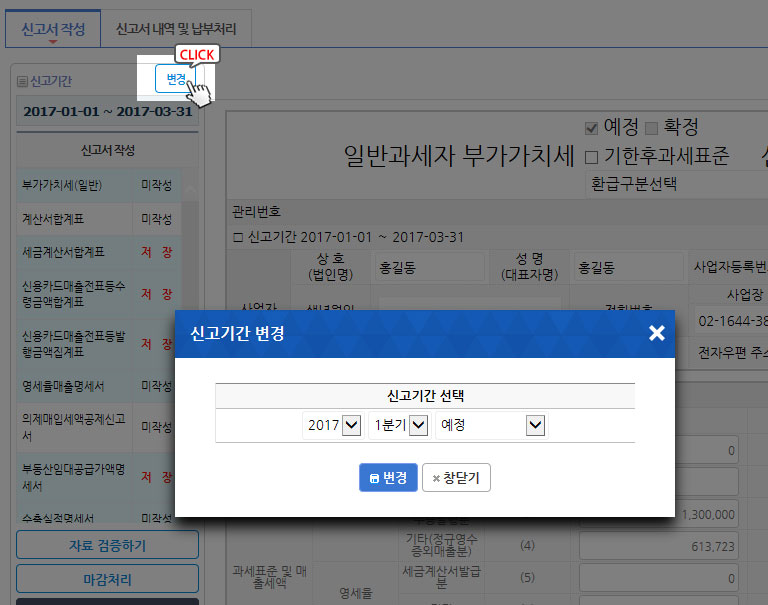Click 미작성 status for 계산서합계표
Image resolution: width=768 pixels, height=605 pixels.
157,218
